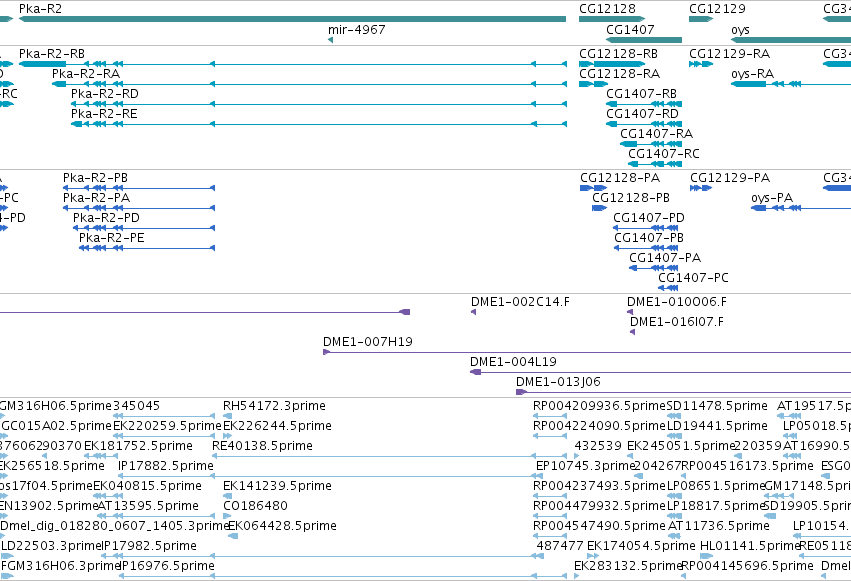
Task: Click EST RP004237493.5prime
Action: [x=599, y=486]
